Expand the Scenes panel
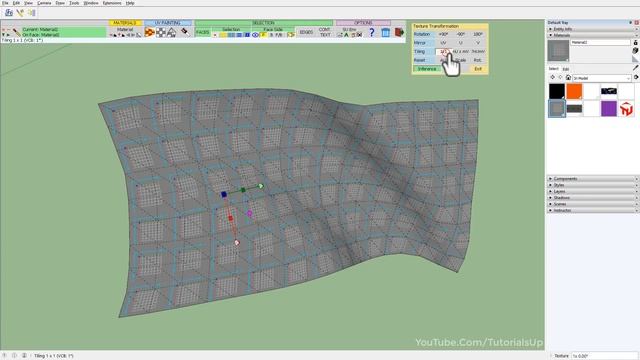The image size is (640, 360). pyautogui.click(x=593, y=204)
